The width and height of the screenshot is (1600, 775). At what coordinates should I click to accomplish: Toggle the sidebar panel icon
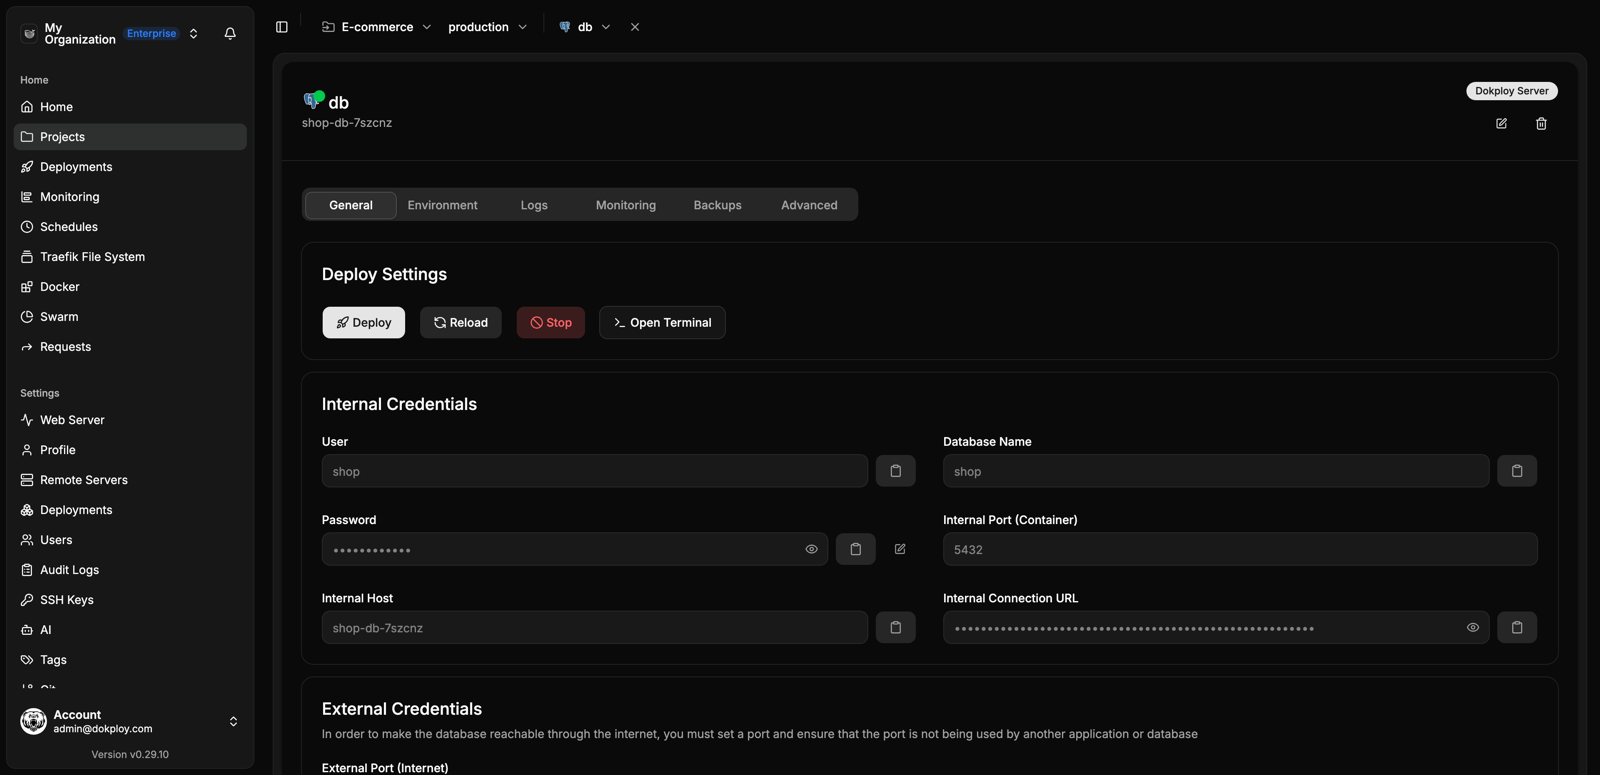pos(282,27)
